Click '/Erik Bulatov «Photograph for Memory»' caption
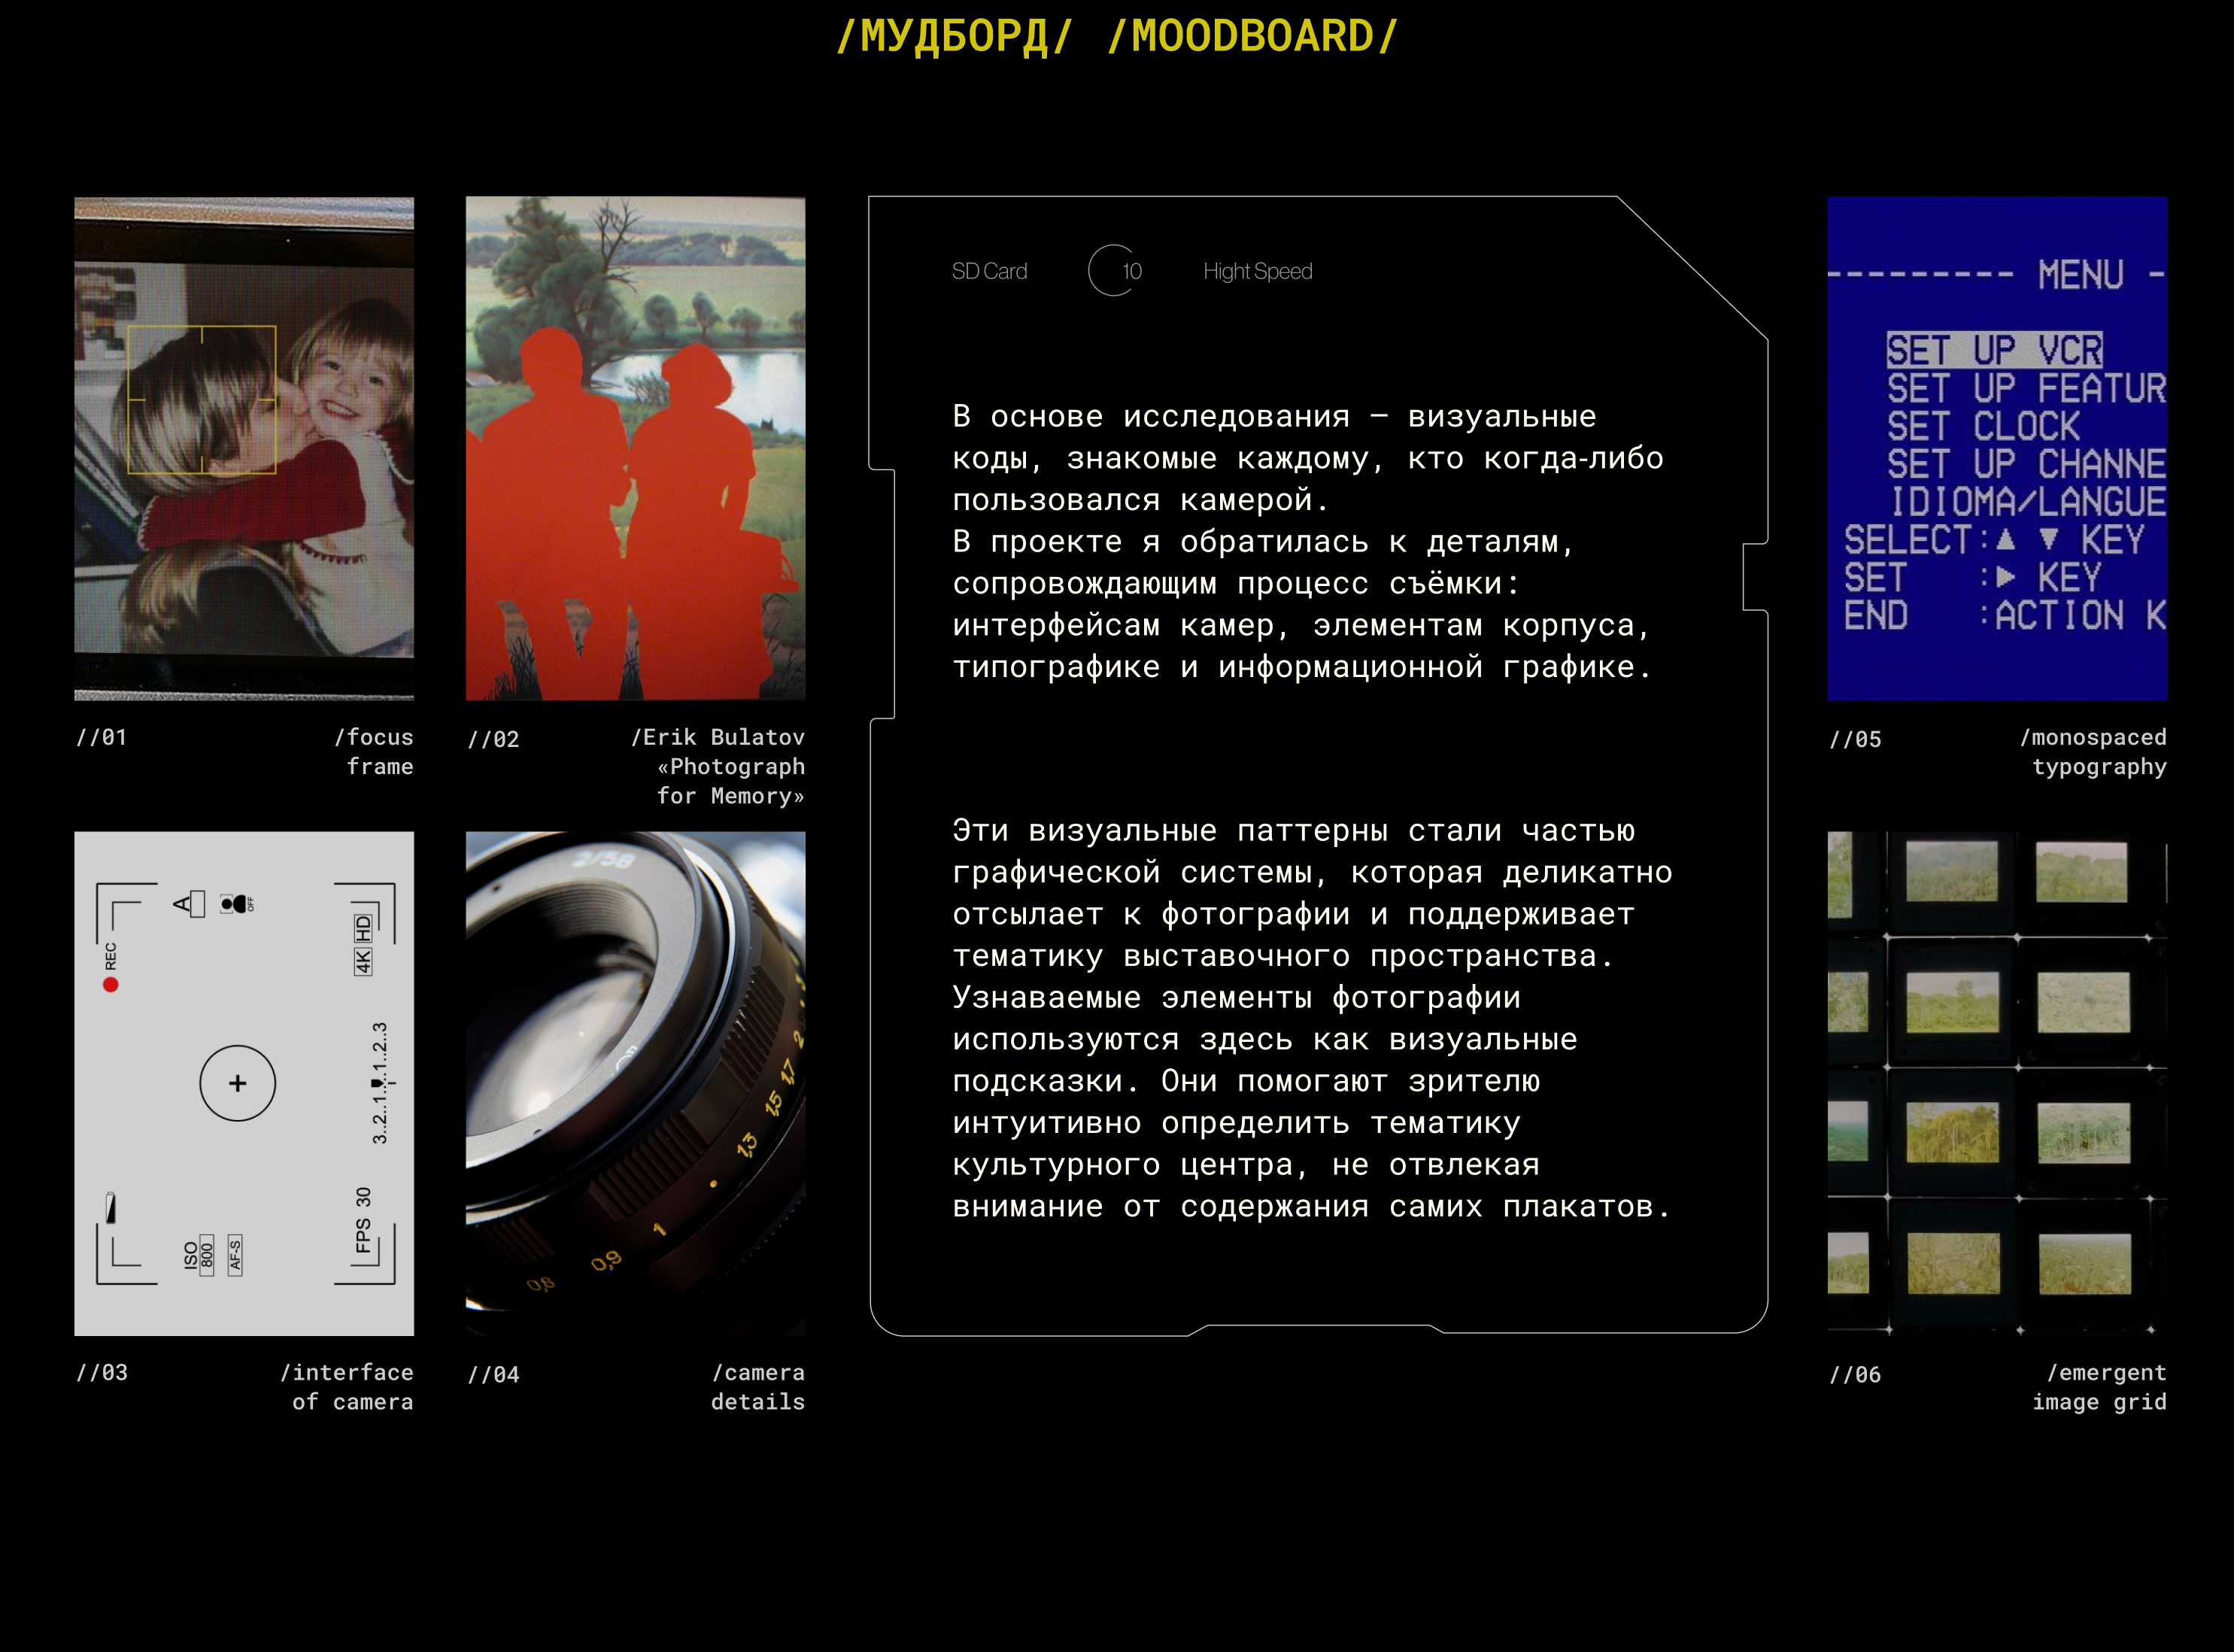This screenshot has width=2234, height=1652. (717, 766)
